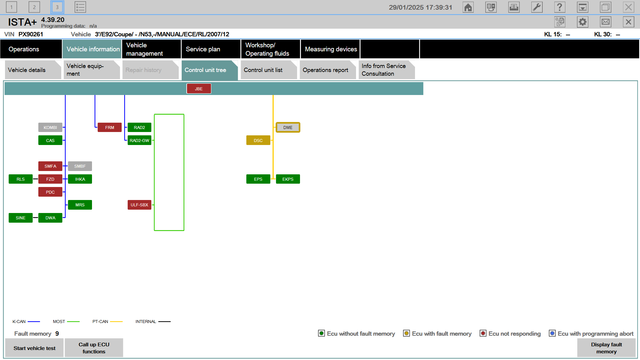640x360 pixels.
Task: Click the Start vehicle test button
Action: (x=34, y=348)
